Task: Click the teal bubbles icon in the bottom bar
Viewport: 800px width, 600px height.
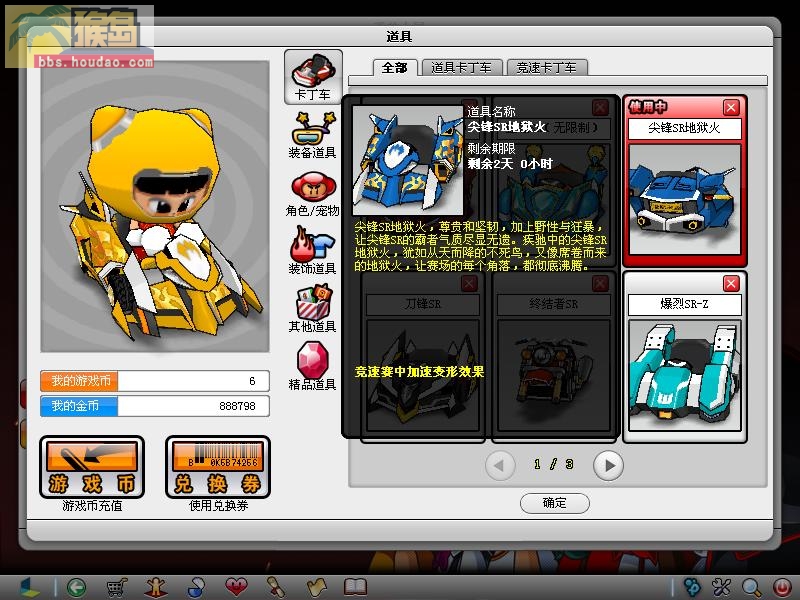Action: tap(692, 587)
